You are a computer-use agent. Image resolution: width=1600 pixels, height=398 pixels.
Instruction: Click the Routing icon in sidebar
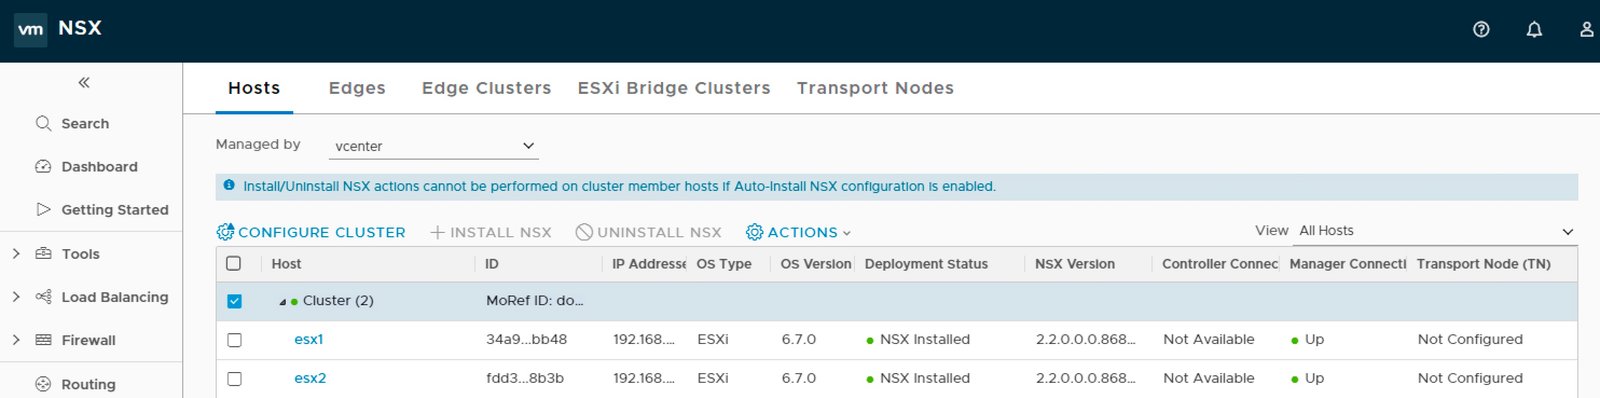43,384
